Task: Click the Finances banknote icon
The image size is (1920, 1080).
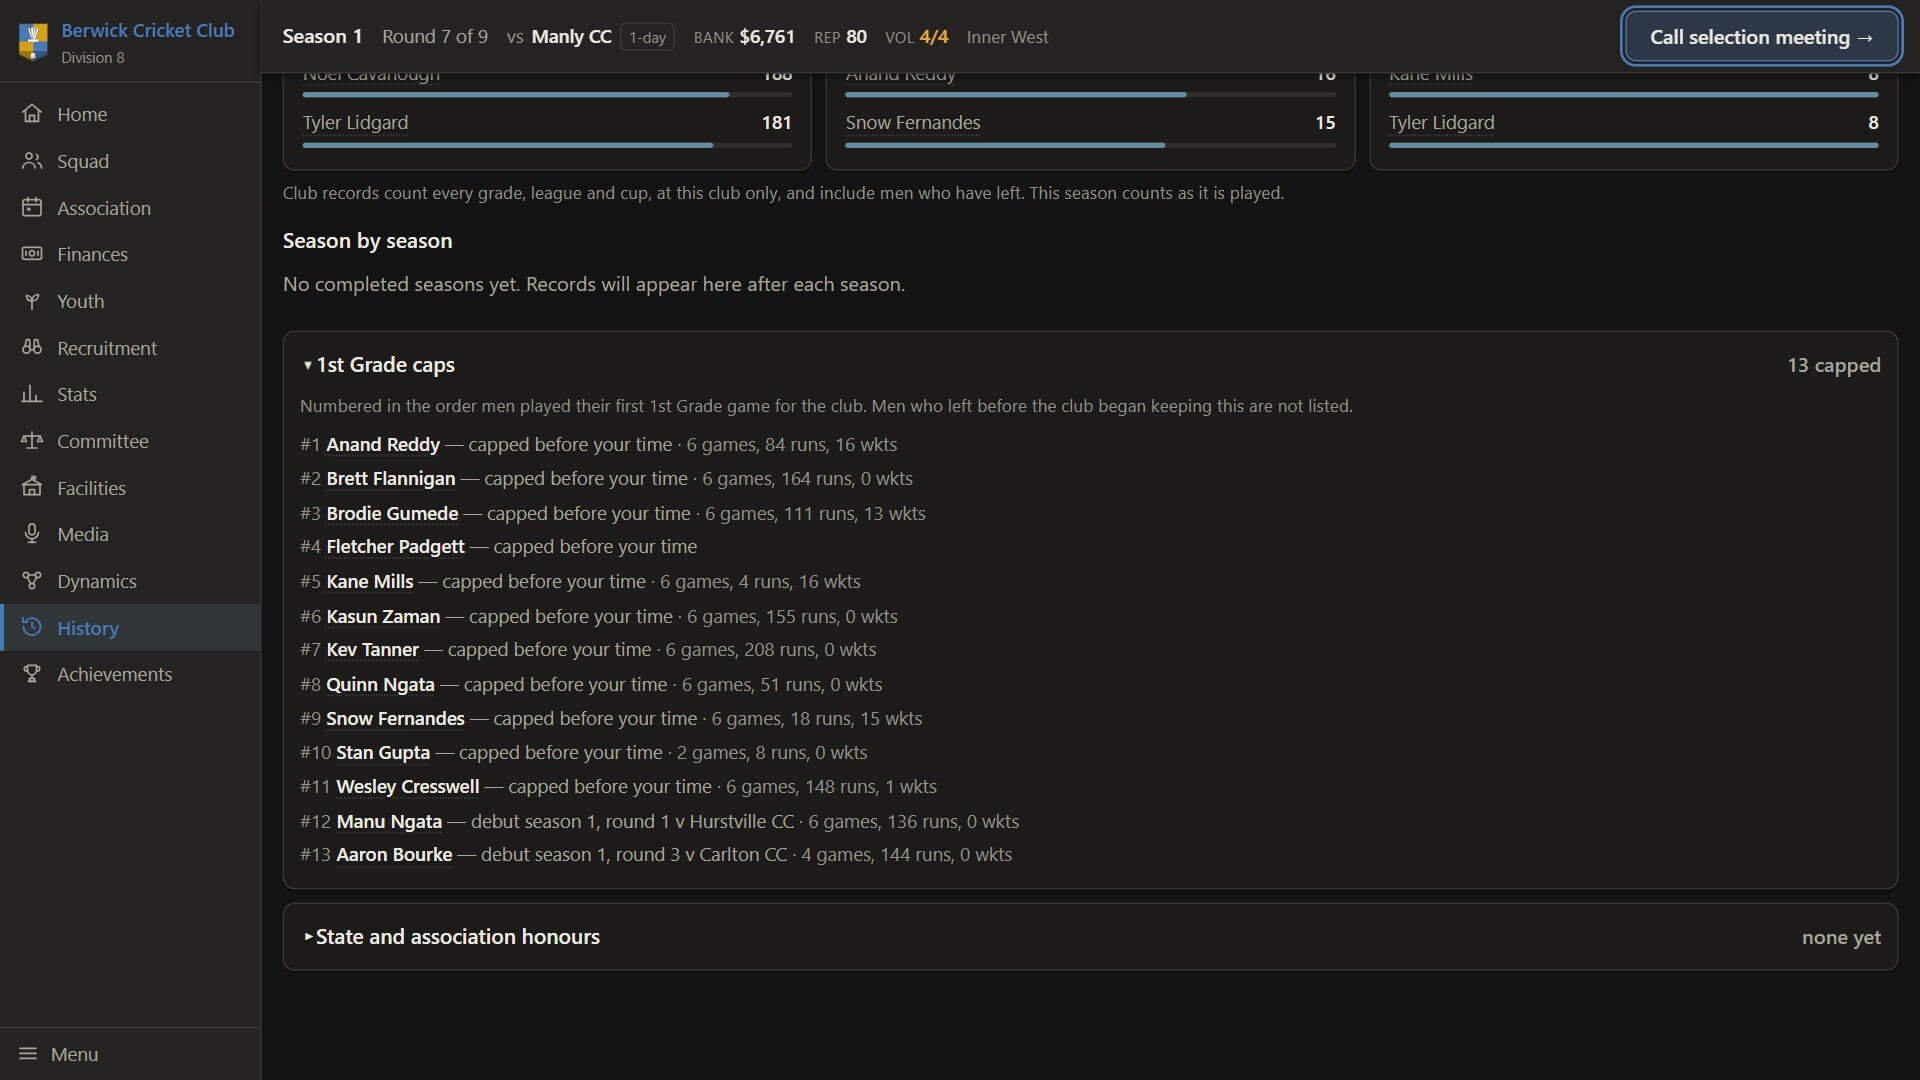Action: click(32, 254)
